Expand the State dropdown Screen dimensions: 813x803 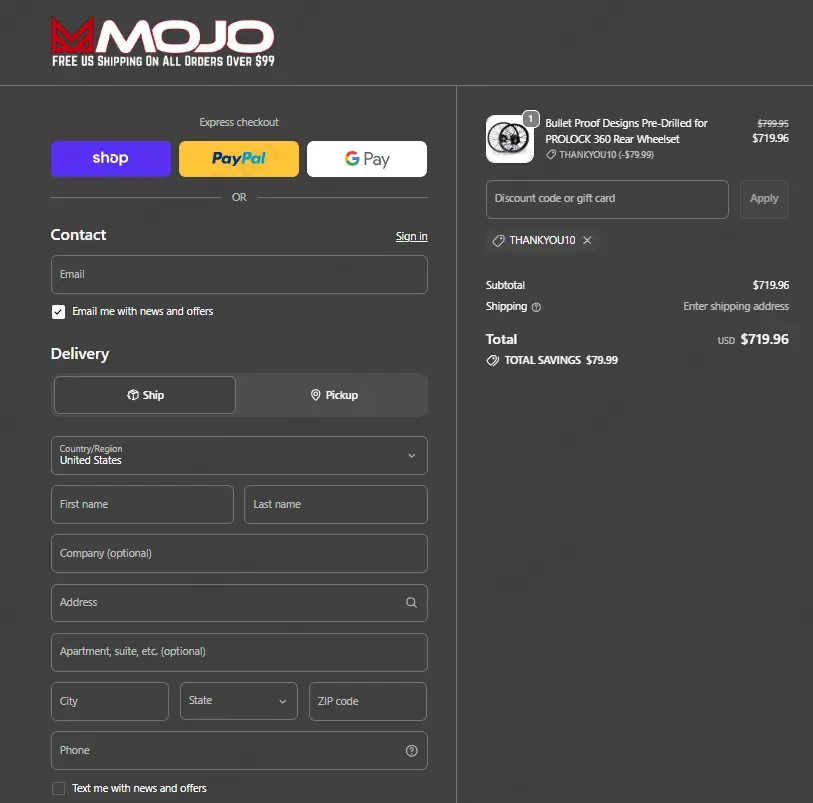click(x=239, y=701)
